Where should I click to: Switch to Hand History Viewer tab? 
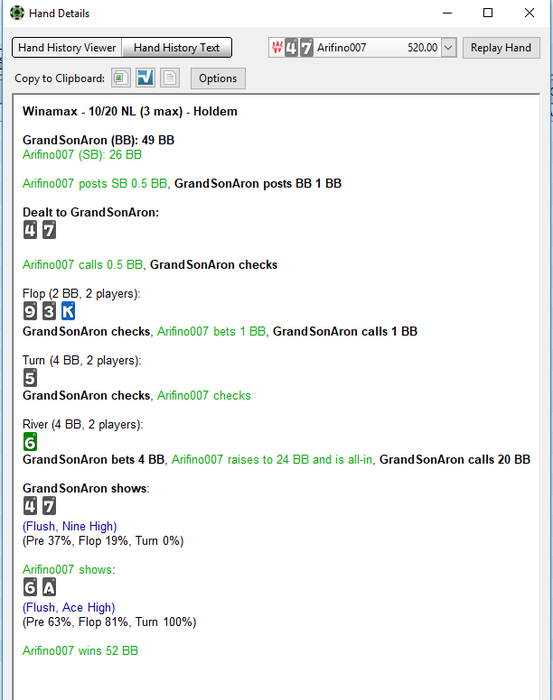click(x=67, y=48)
